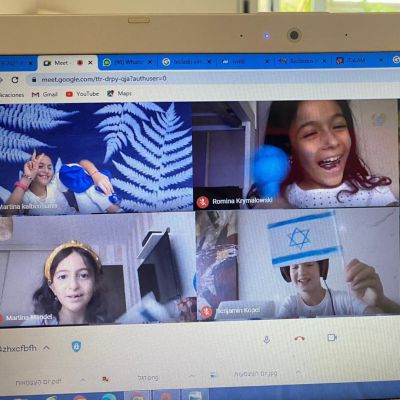The width and height of the screenshot is (400, 400).
Task: Open Chrome from the Windows taskbar
Action: tap(137, 396)
